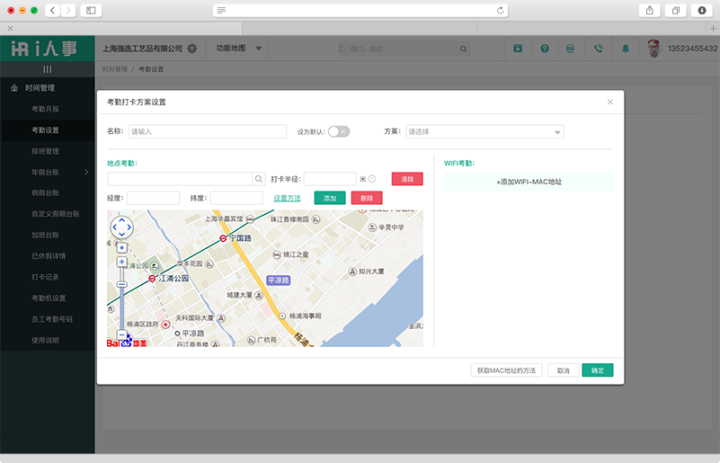Image resolution: width=720 pixels, height=463 pixels.
Task: Focus the location search input field
Action: [x=180, y=179]
